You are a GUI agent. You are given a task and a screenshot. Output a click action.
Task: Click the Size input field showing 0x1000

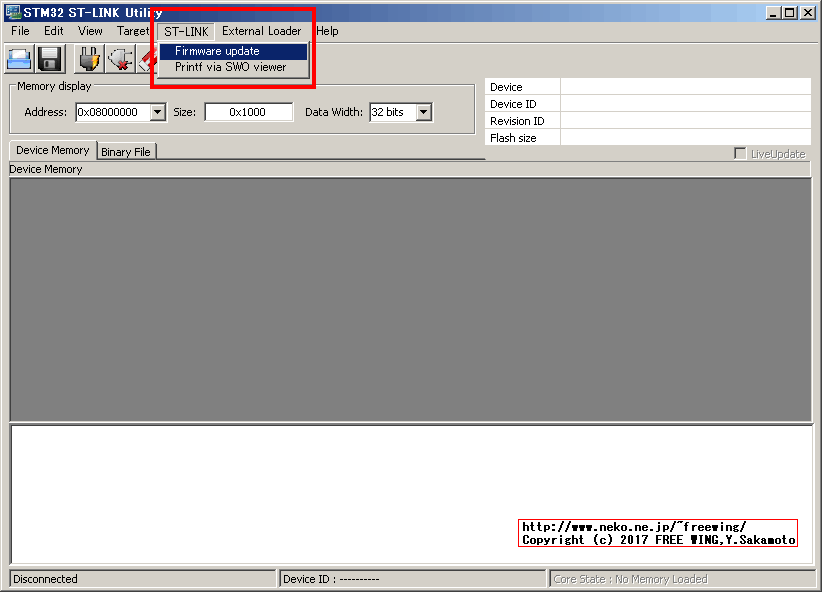pos(248,112)
